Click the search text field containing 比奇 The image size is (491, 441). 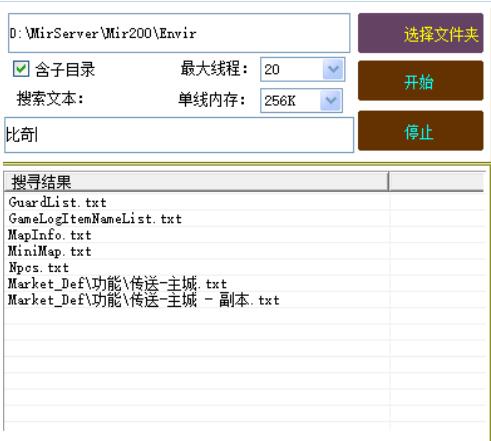coord(179,135)
